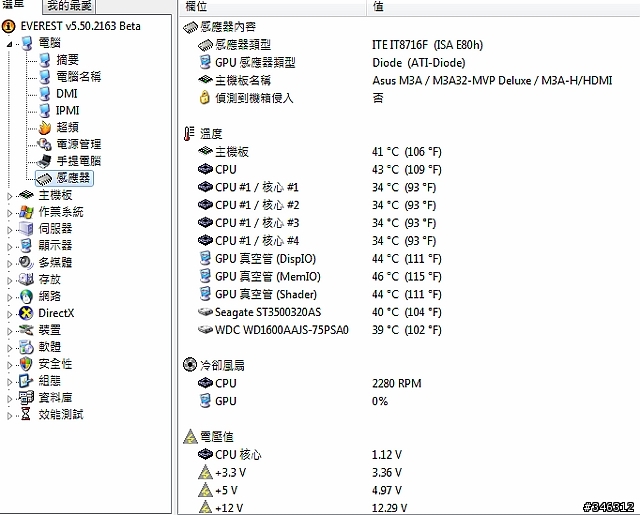The height and width of the screenshot is (515, 640).
Task: Click the 裝置 devices icon
Action: [x=26, y=330]
